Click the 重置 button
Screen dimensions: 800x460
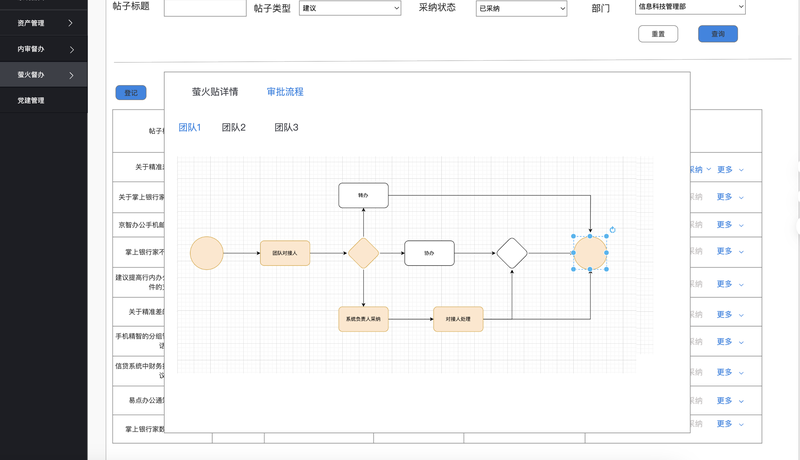pyautogui.click(x=658, y=34)
